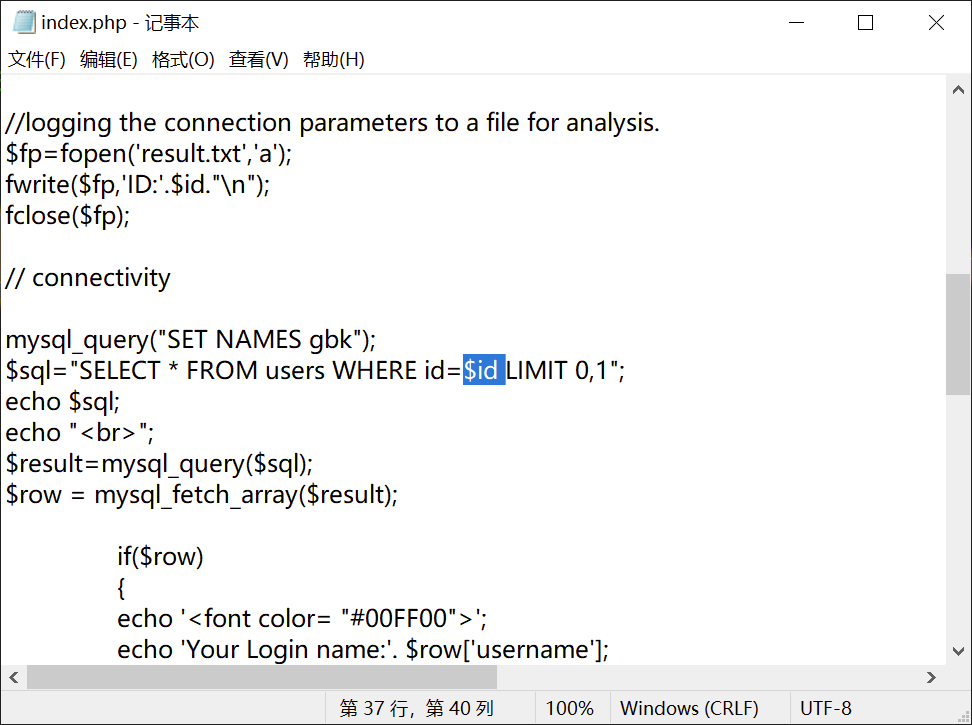Click the 'echo $sql;' line
The height and width of the screenshot is (725, 972).
[x=63, y=402]
